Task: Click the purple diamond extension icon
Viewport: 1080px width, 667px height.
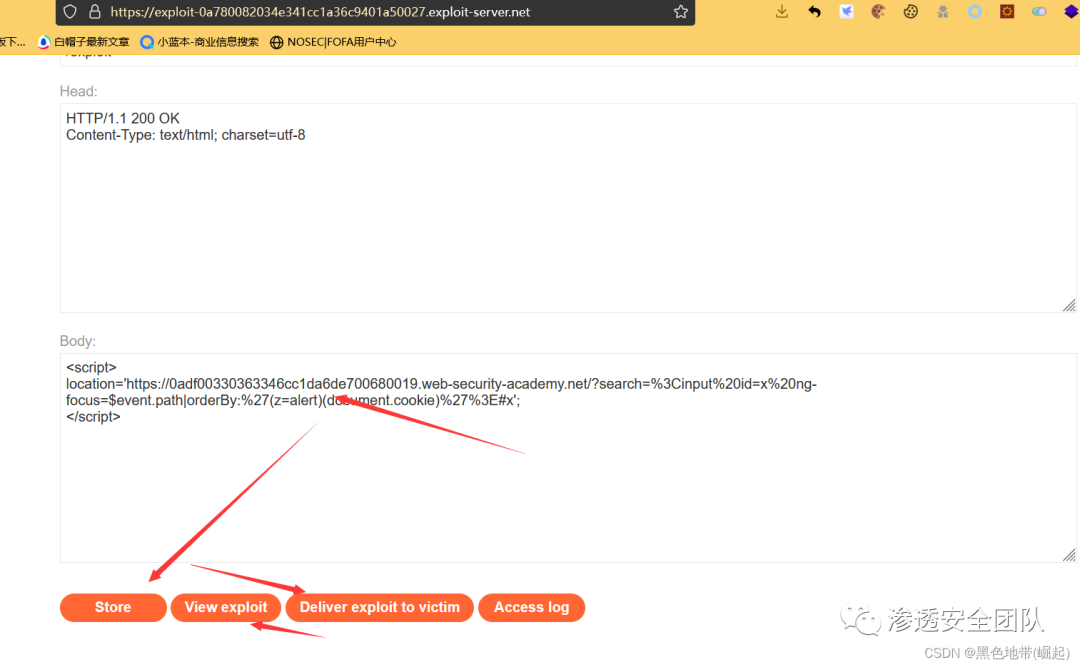Action: coord(1070,12)
